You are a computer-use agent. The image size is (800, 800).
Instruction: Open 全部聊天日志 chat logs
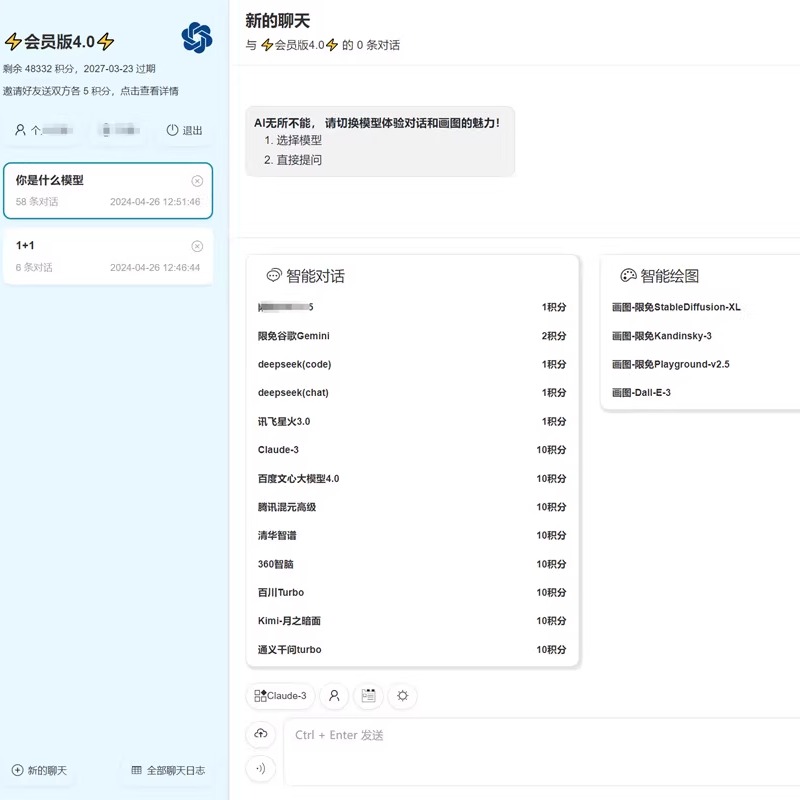[166, 770]
